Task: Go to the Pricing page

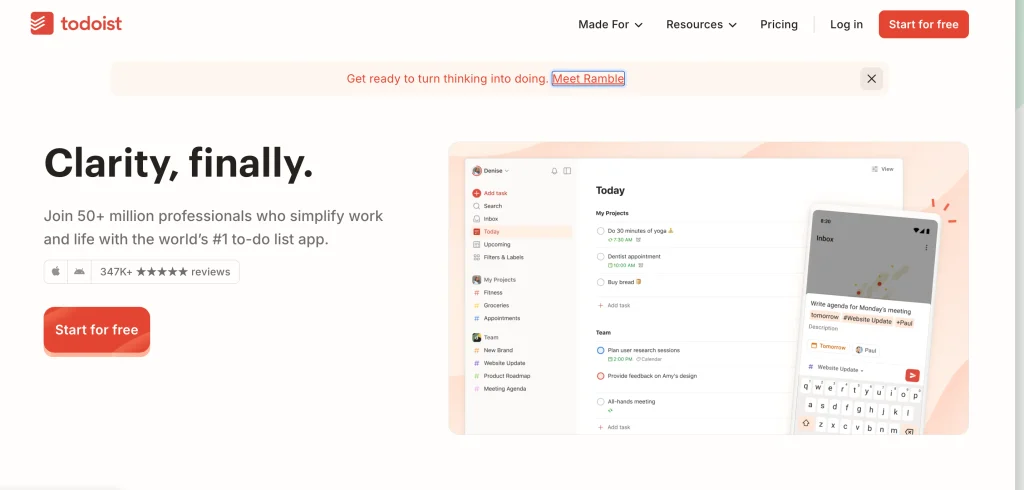Action: point(778,24)
